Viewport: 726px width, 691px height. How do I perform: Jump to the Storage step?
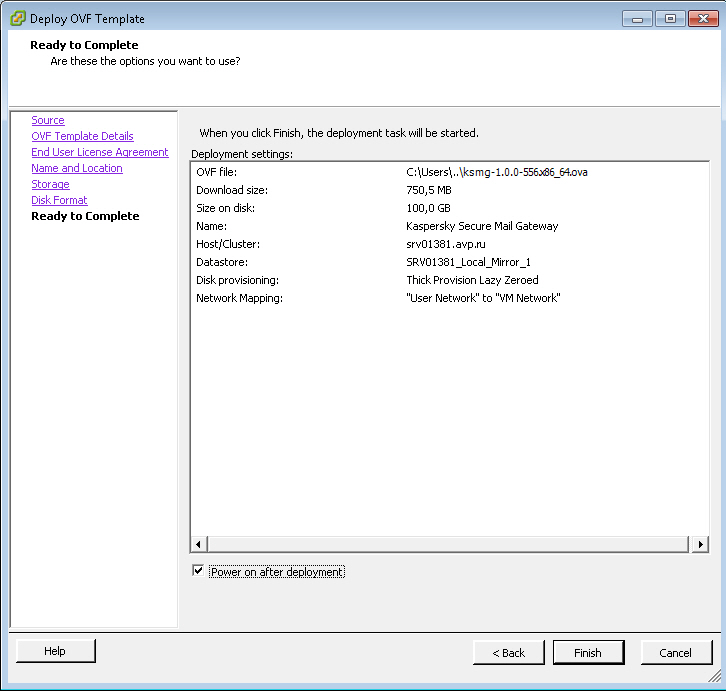coord(50,184)
